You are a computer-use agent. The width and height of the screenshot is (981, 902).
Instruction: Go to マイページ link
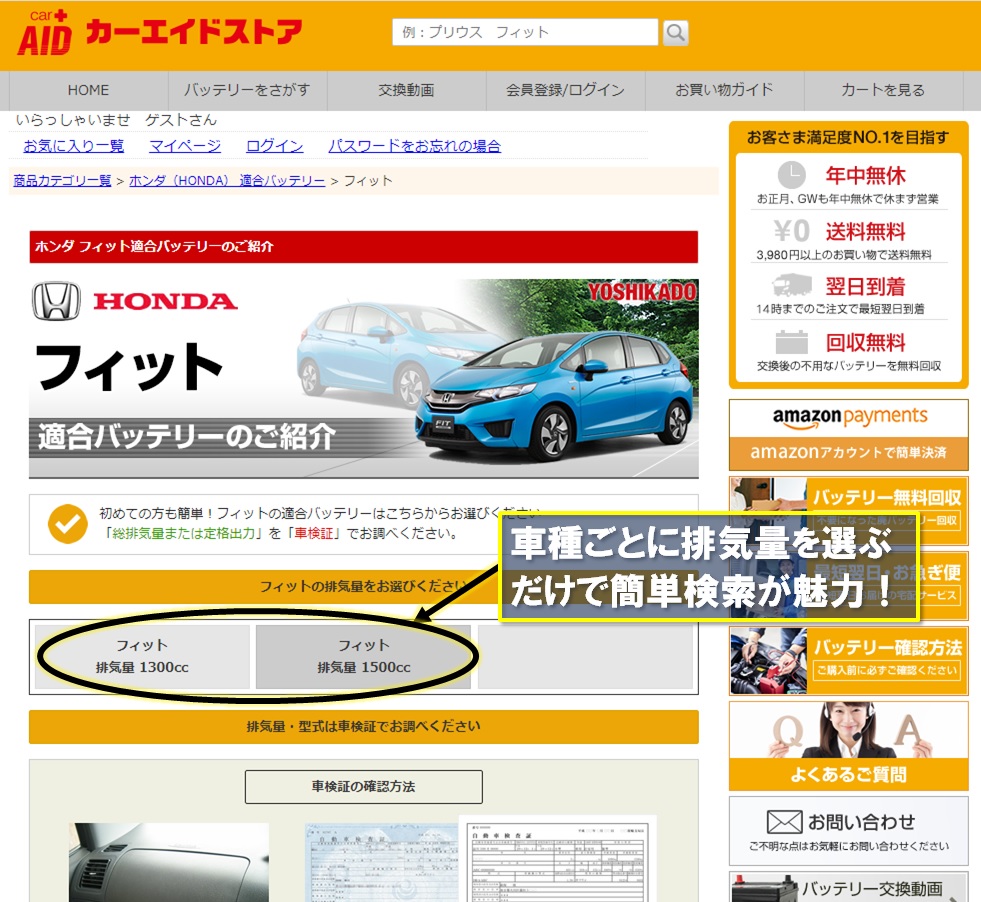(x=185, y=146)
